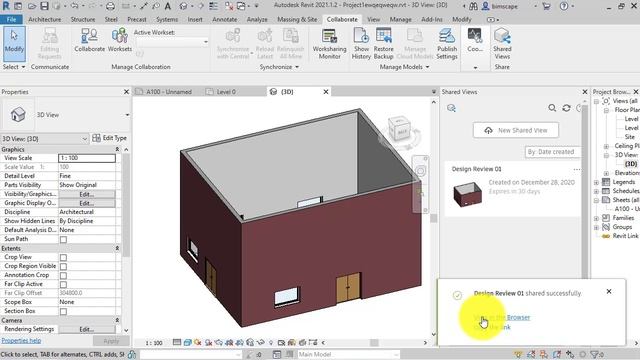Enable the Sun Path checkbox

63,240
